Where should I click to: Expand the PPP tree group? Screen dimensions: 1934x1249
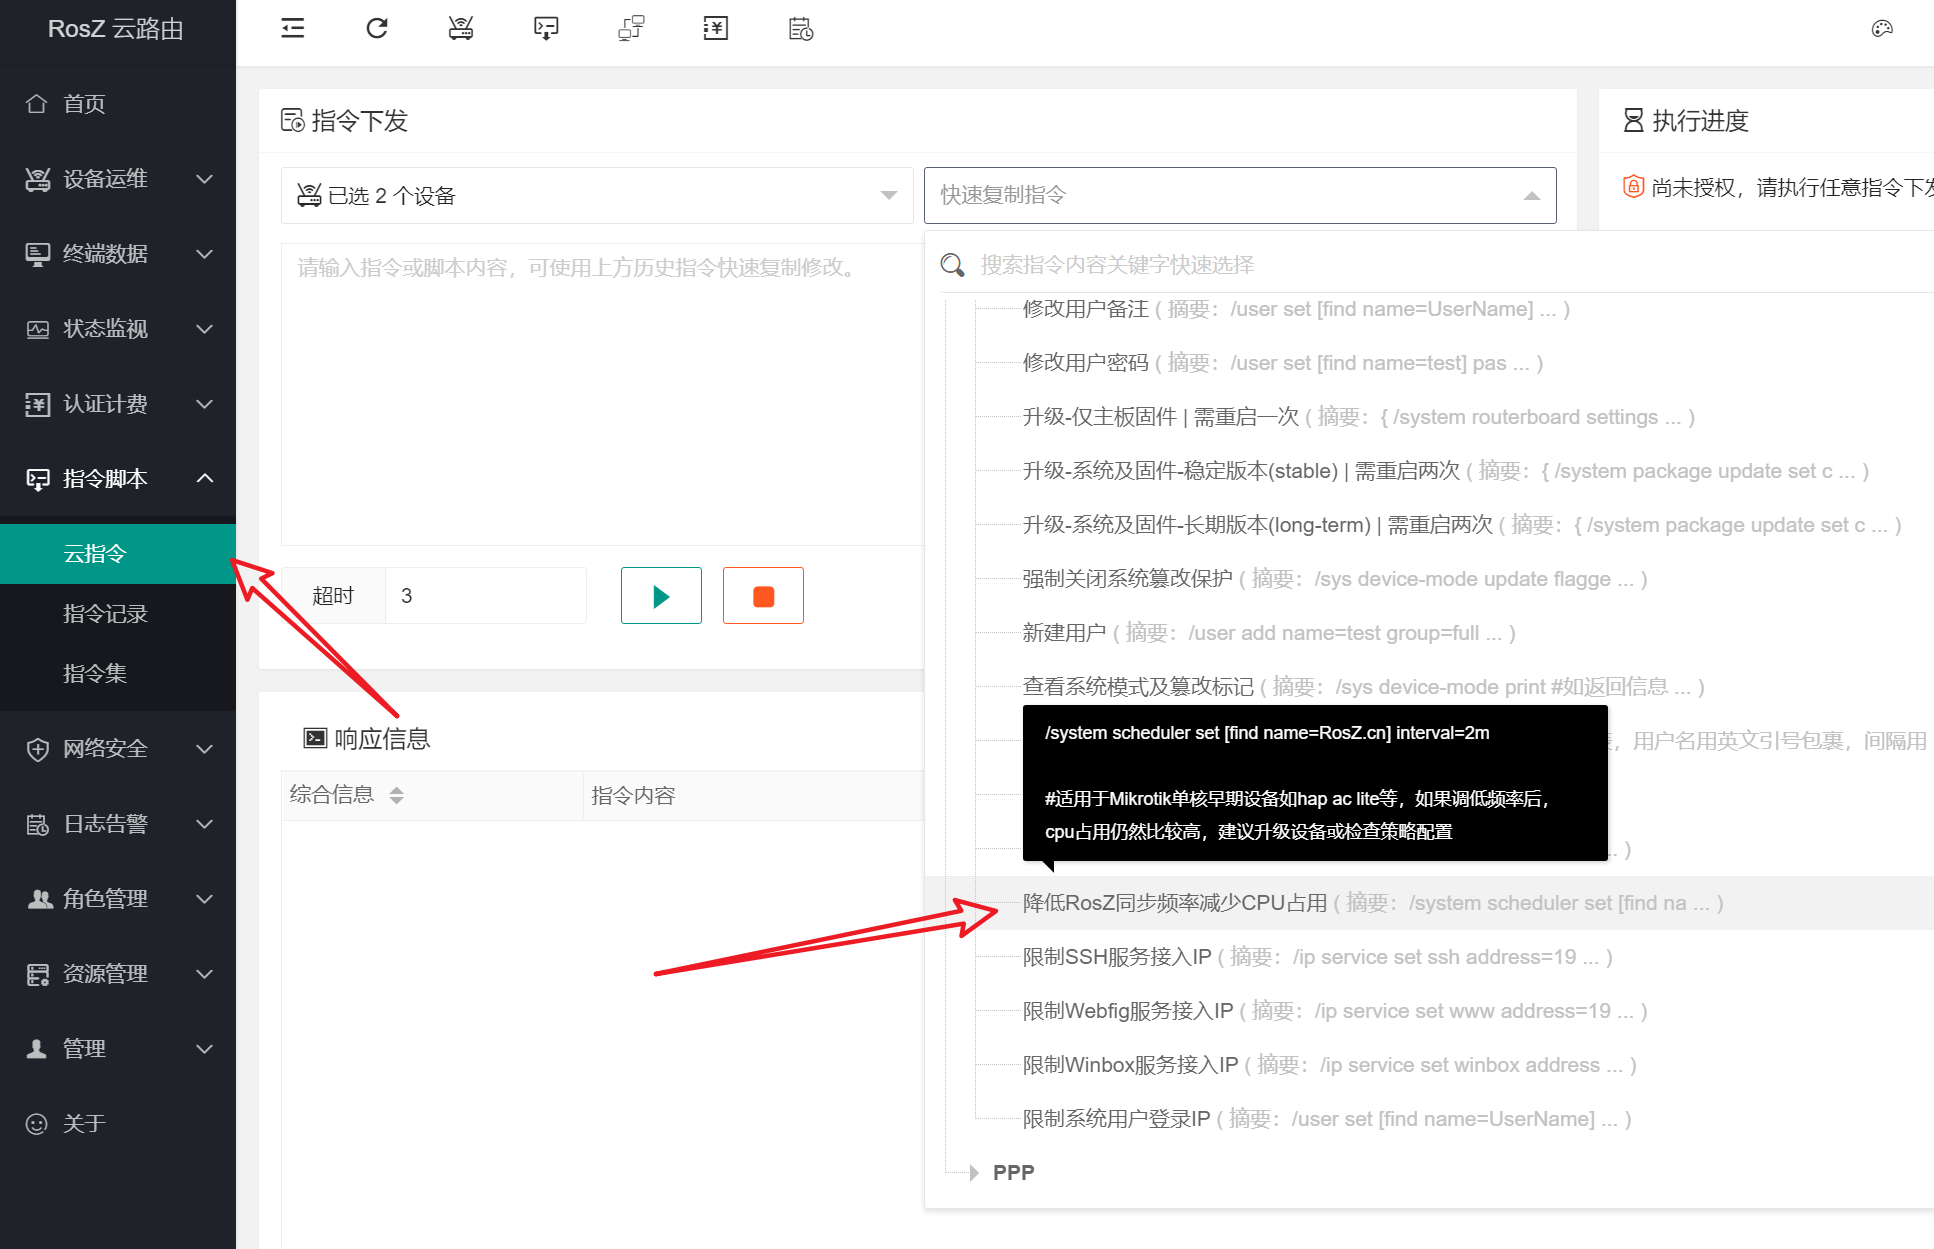(x=974, y=1173)
